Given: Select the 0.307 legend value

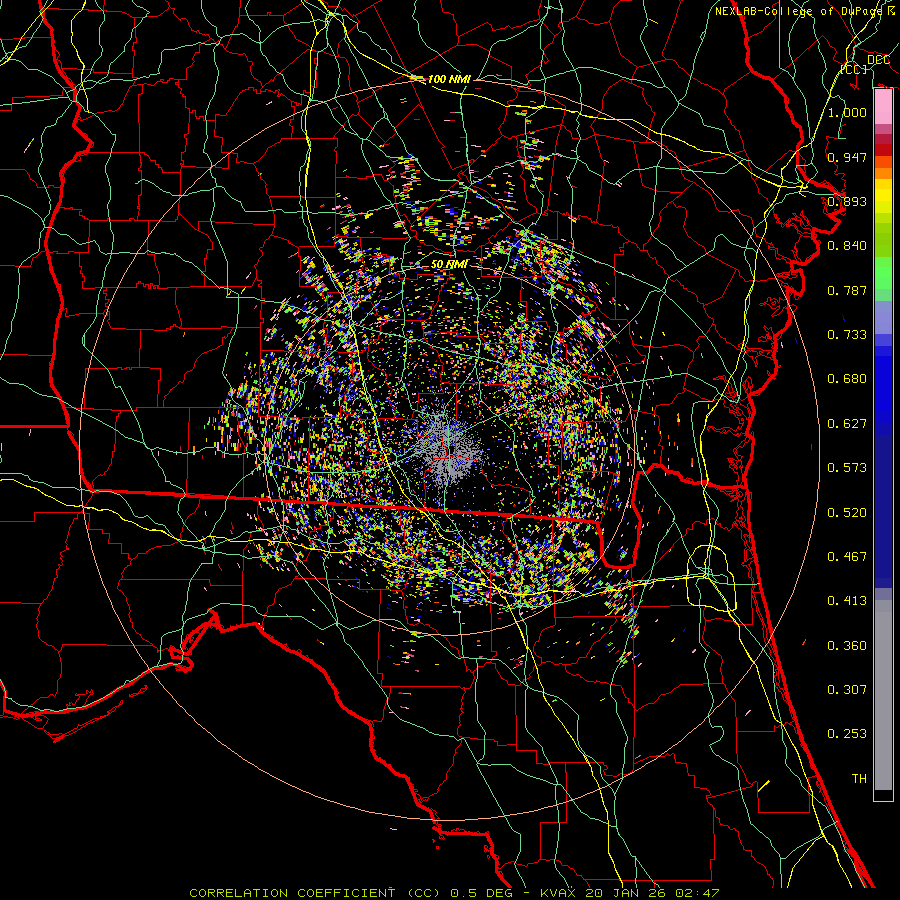Looking at the screenshot, I should click(847, 689).
